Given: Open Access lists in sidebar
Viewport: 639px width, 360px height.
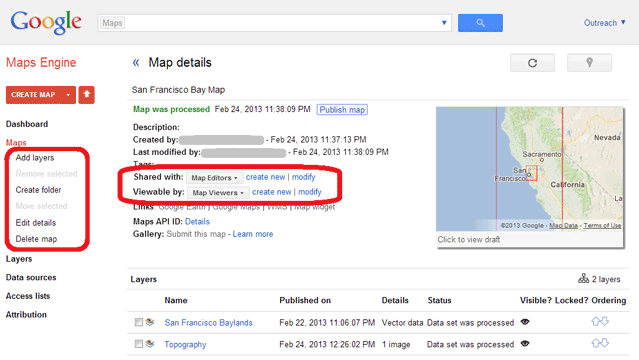Looking at the screenshot, I should 28,296.
